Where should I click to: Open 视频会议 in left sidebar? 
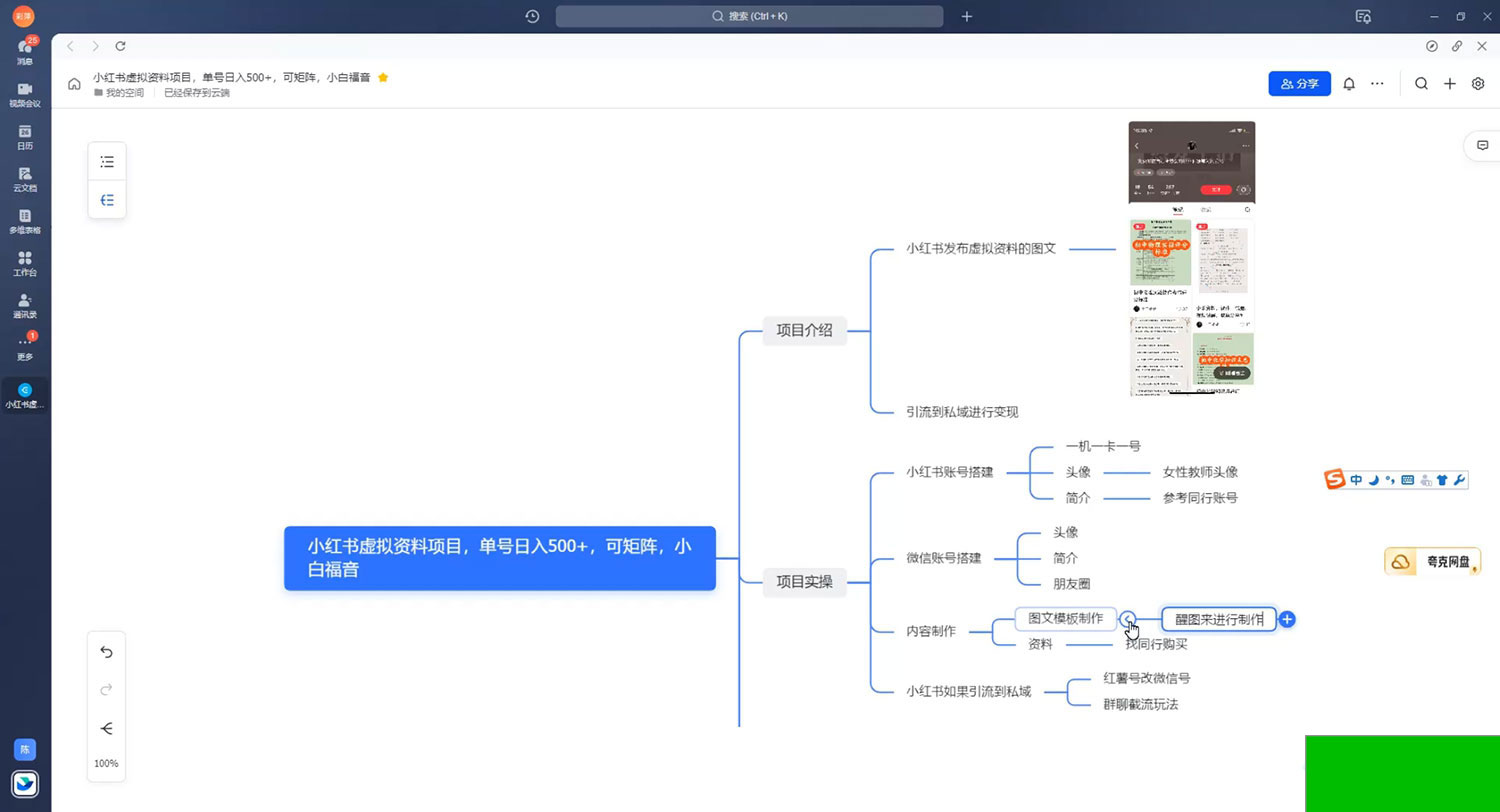(x=25, y=95)
